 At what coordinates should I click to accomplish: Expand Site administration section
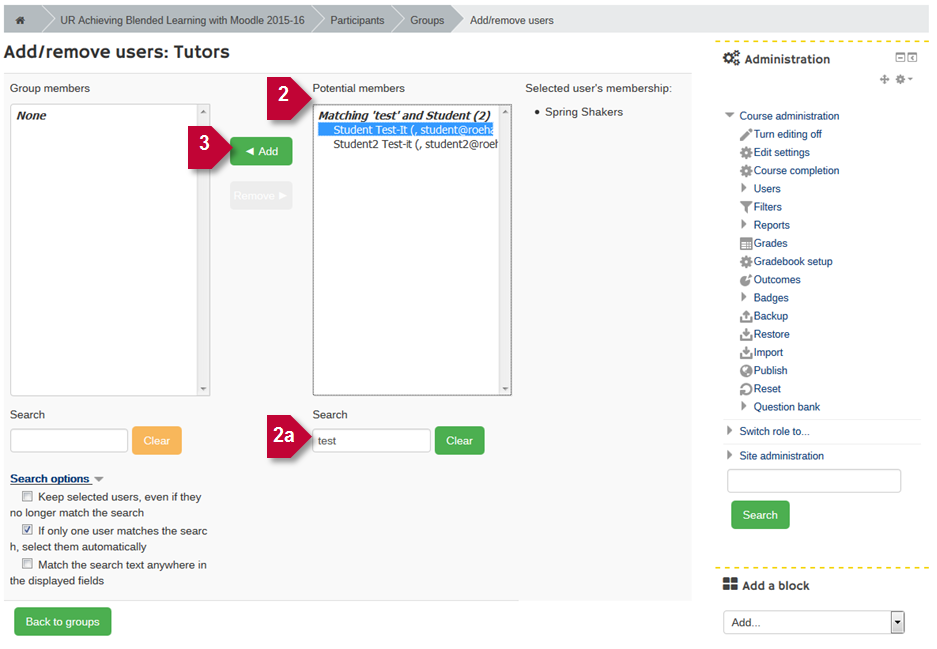coord(730,455)
